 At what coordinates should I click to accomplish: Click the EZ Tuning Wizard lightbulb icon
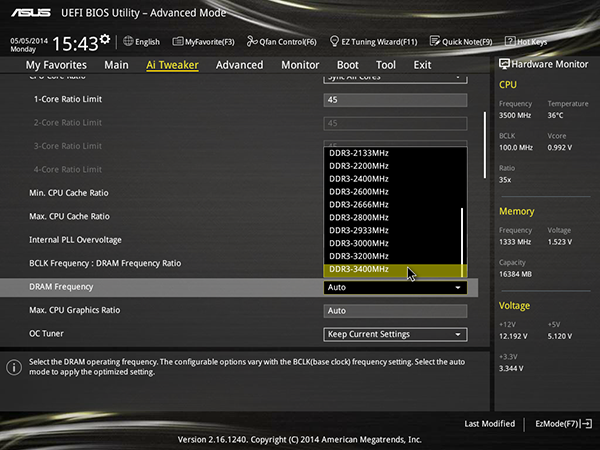click(x=334, y=41)
